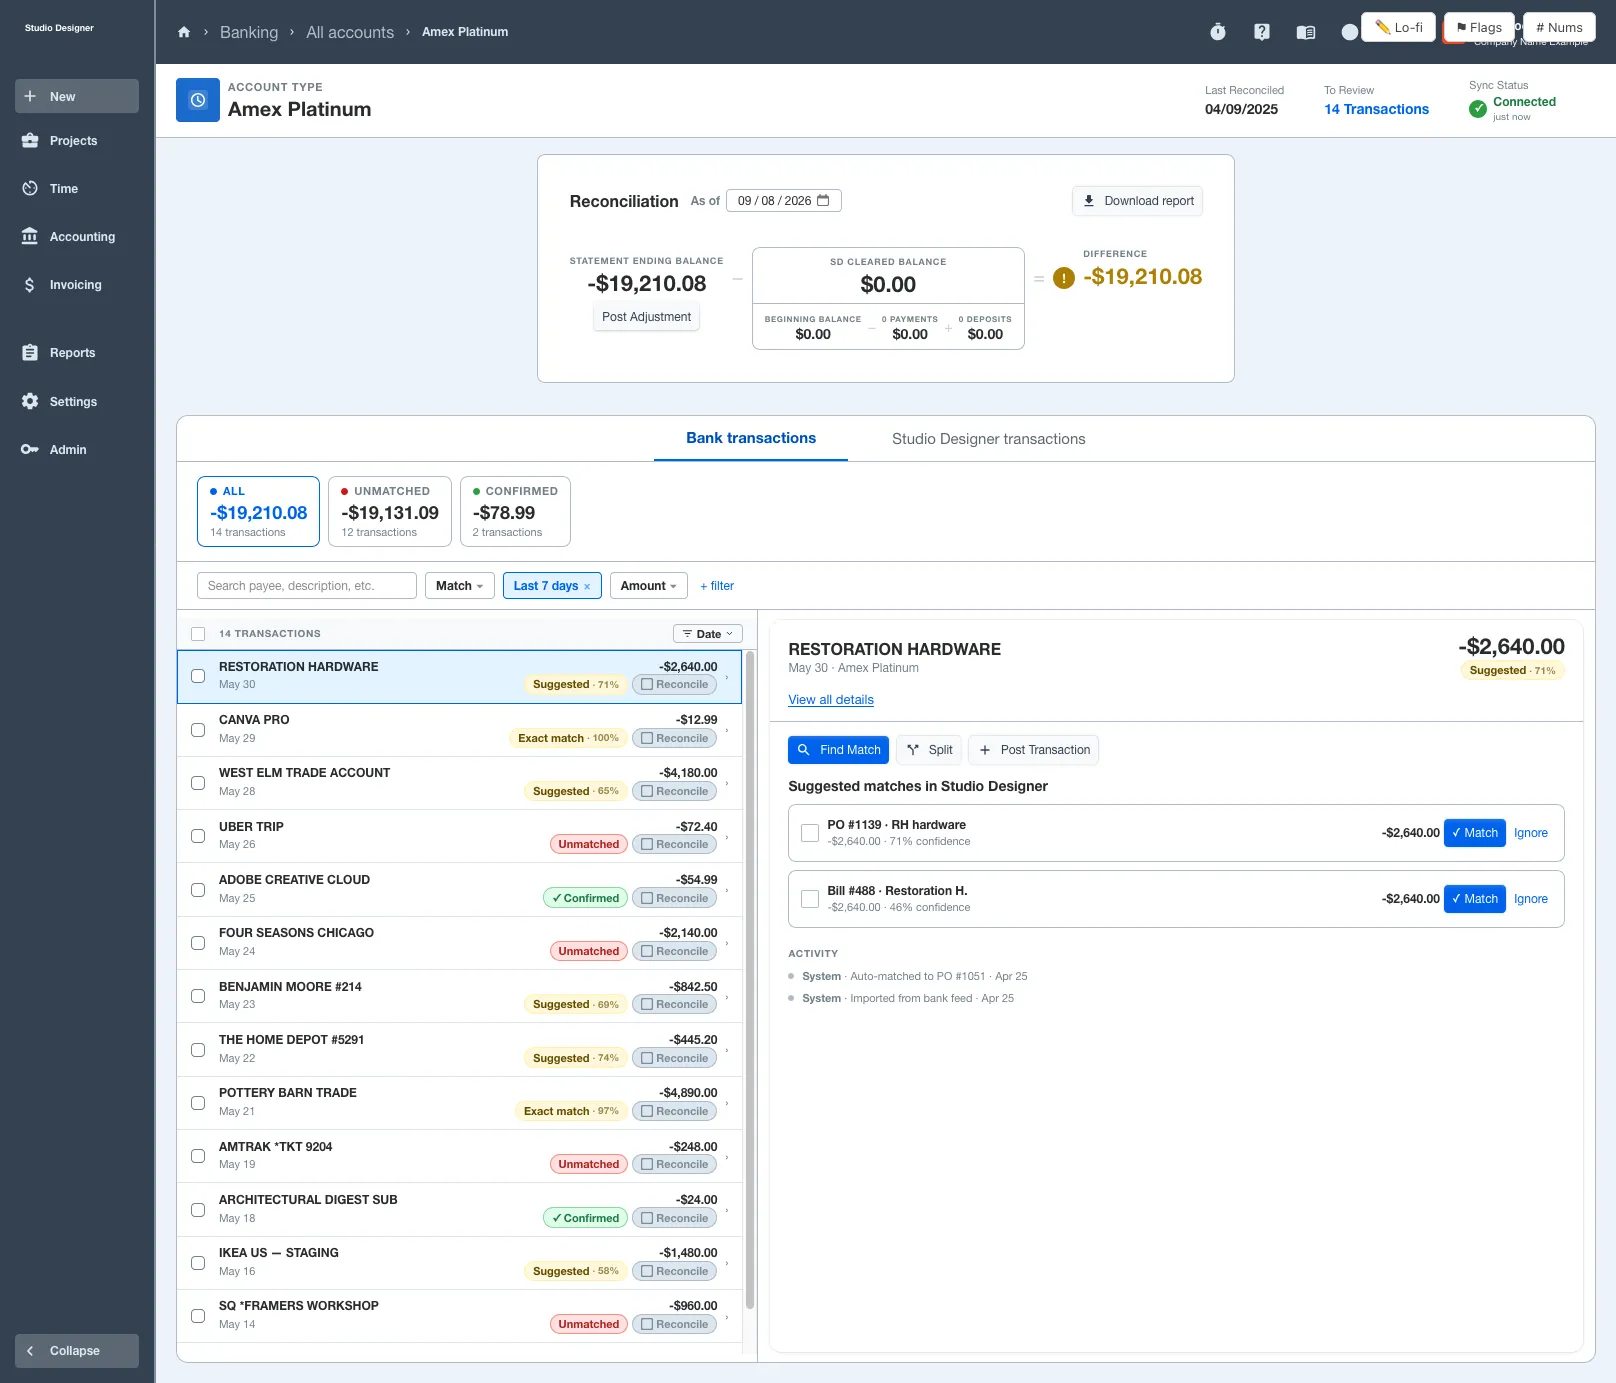Viewport: 1616px width, 1383px height.
Task: Open Projects from the sidebar briefcase icon
Action: click(30, 141)
